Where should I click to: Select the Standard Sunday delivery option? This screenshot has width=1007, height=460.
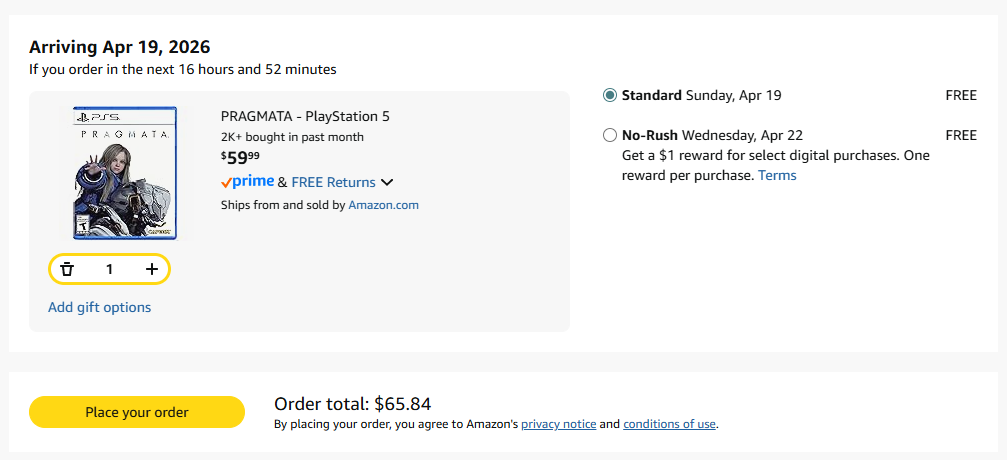610,95
